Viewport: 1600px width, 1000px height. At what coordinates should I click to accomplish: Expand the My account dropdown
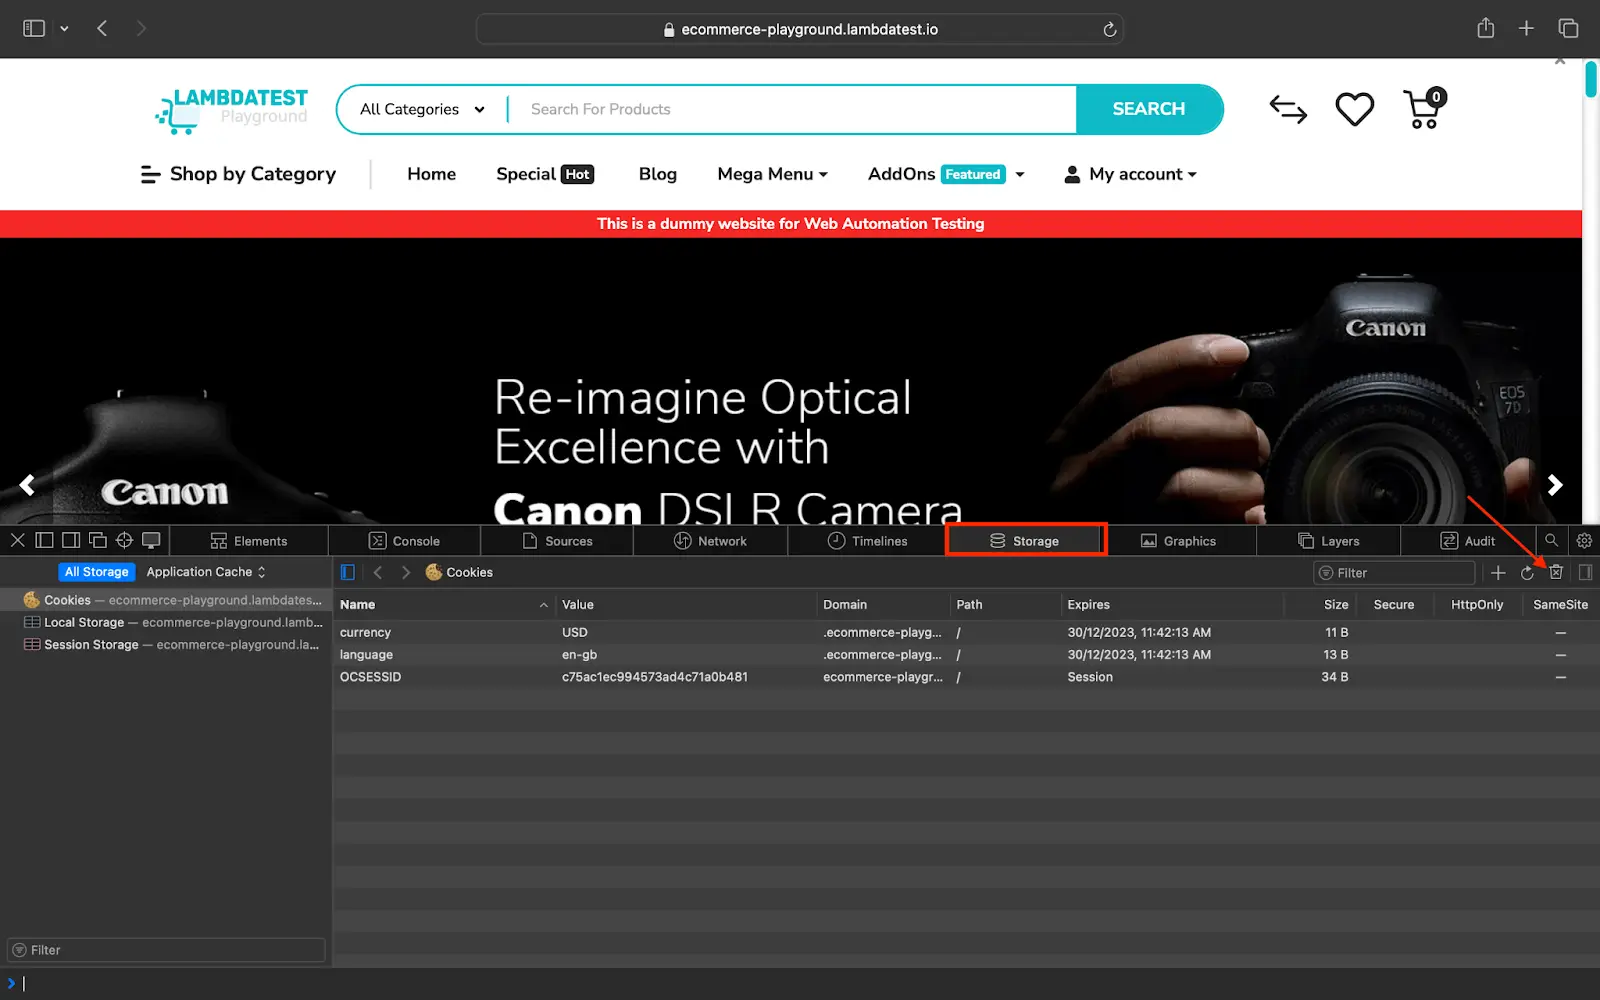(1130, 174)
